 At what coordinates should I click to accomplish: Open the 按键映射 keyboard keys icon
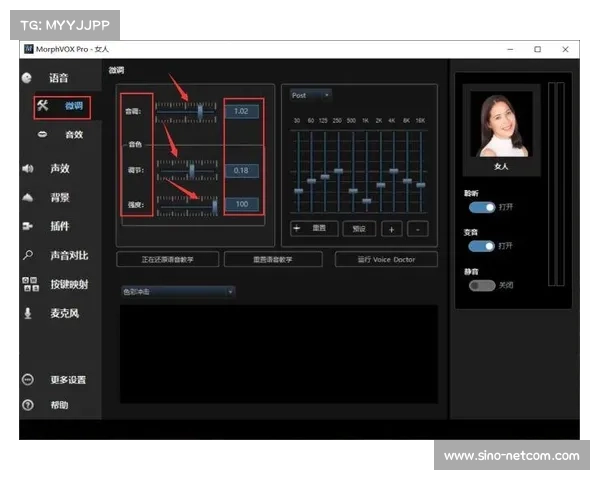pyautogui.click(x=31, y=284)
